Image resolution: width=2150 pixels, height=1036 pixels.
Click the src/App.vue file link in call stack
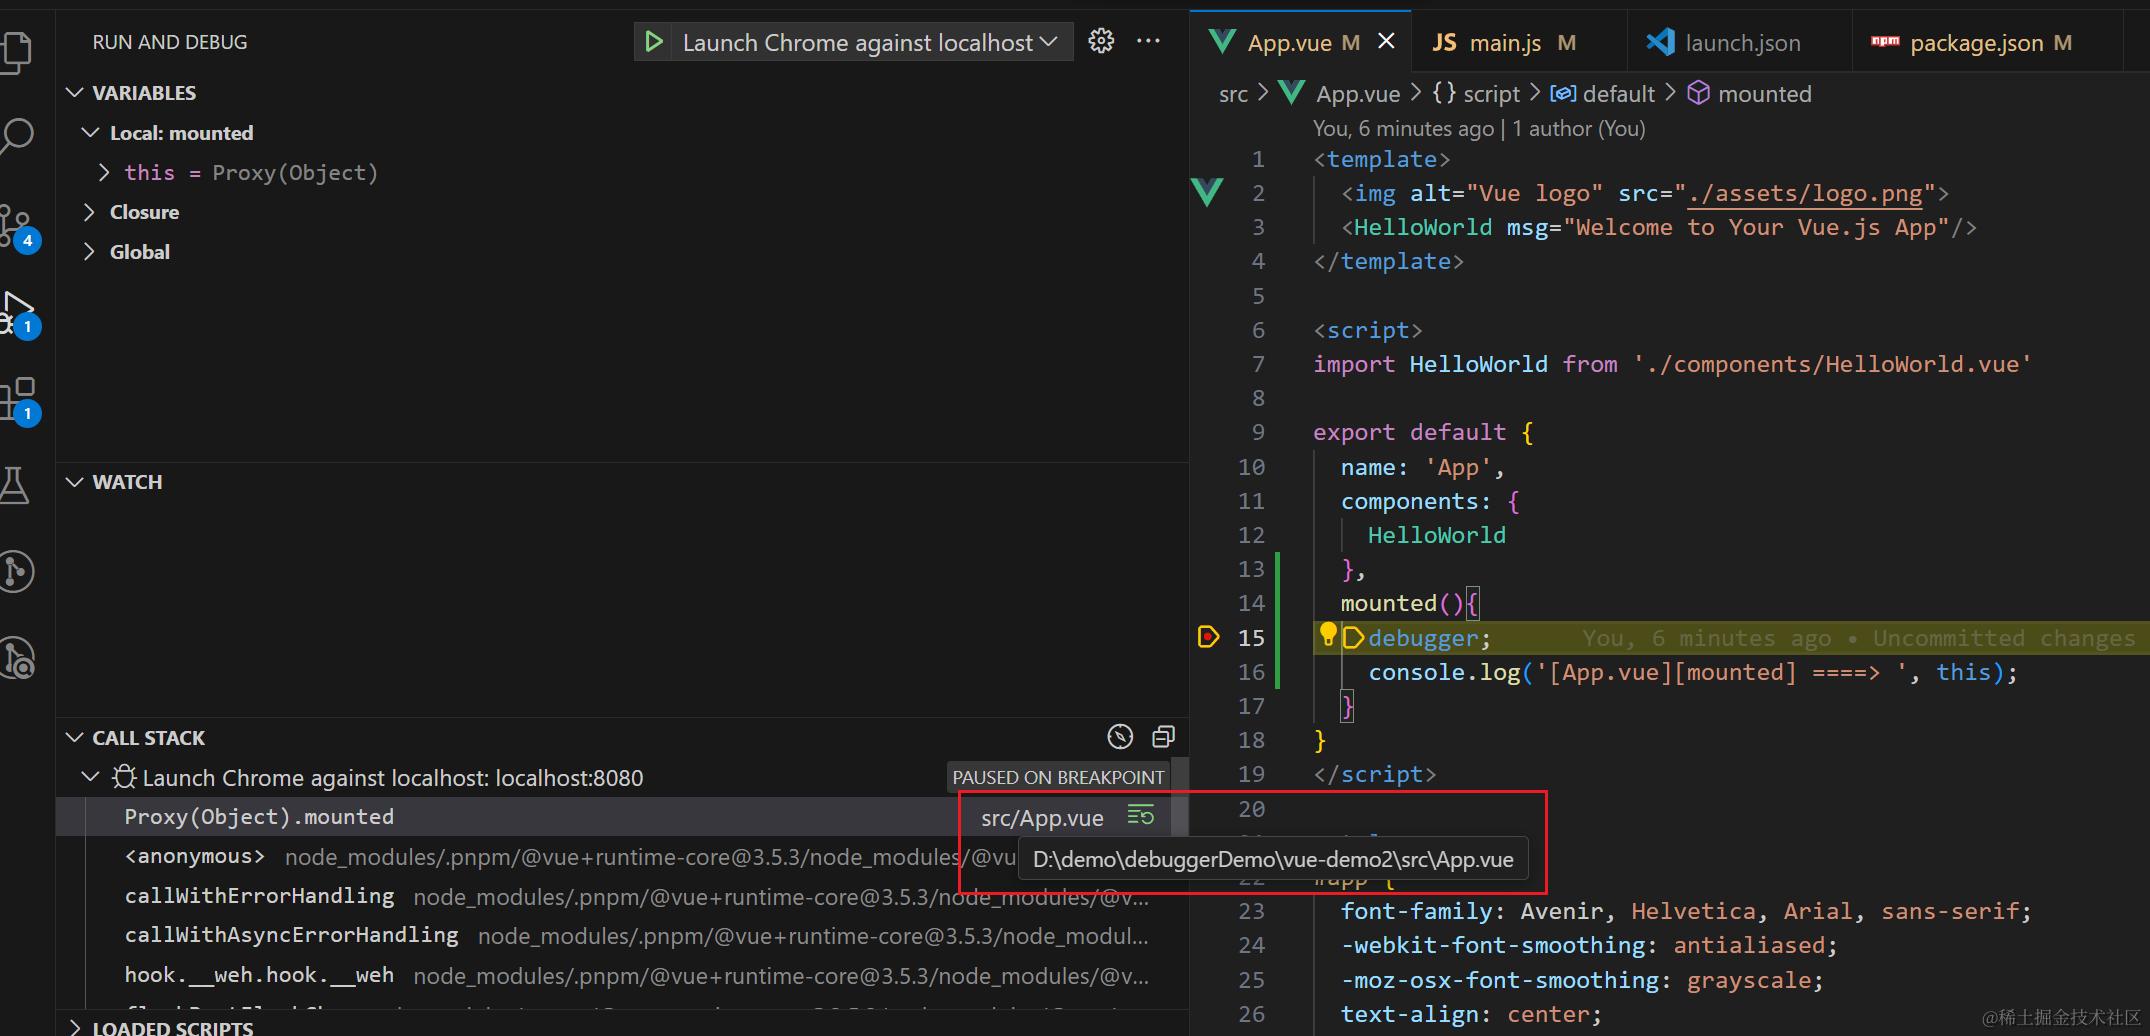(1042, 818)
